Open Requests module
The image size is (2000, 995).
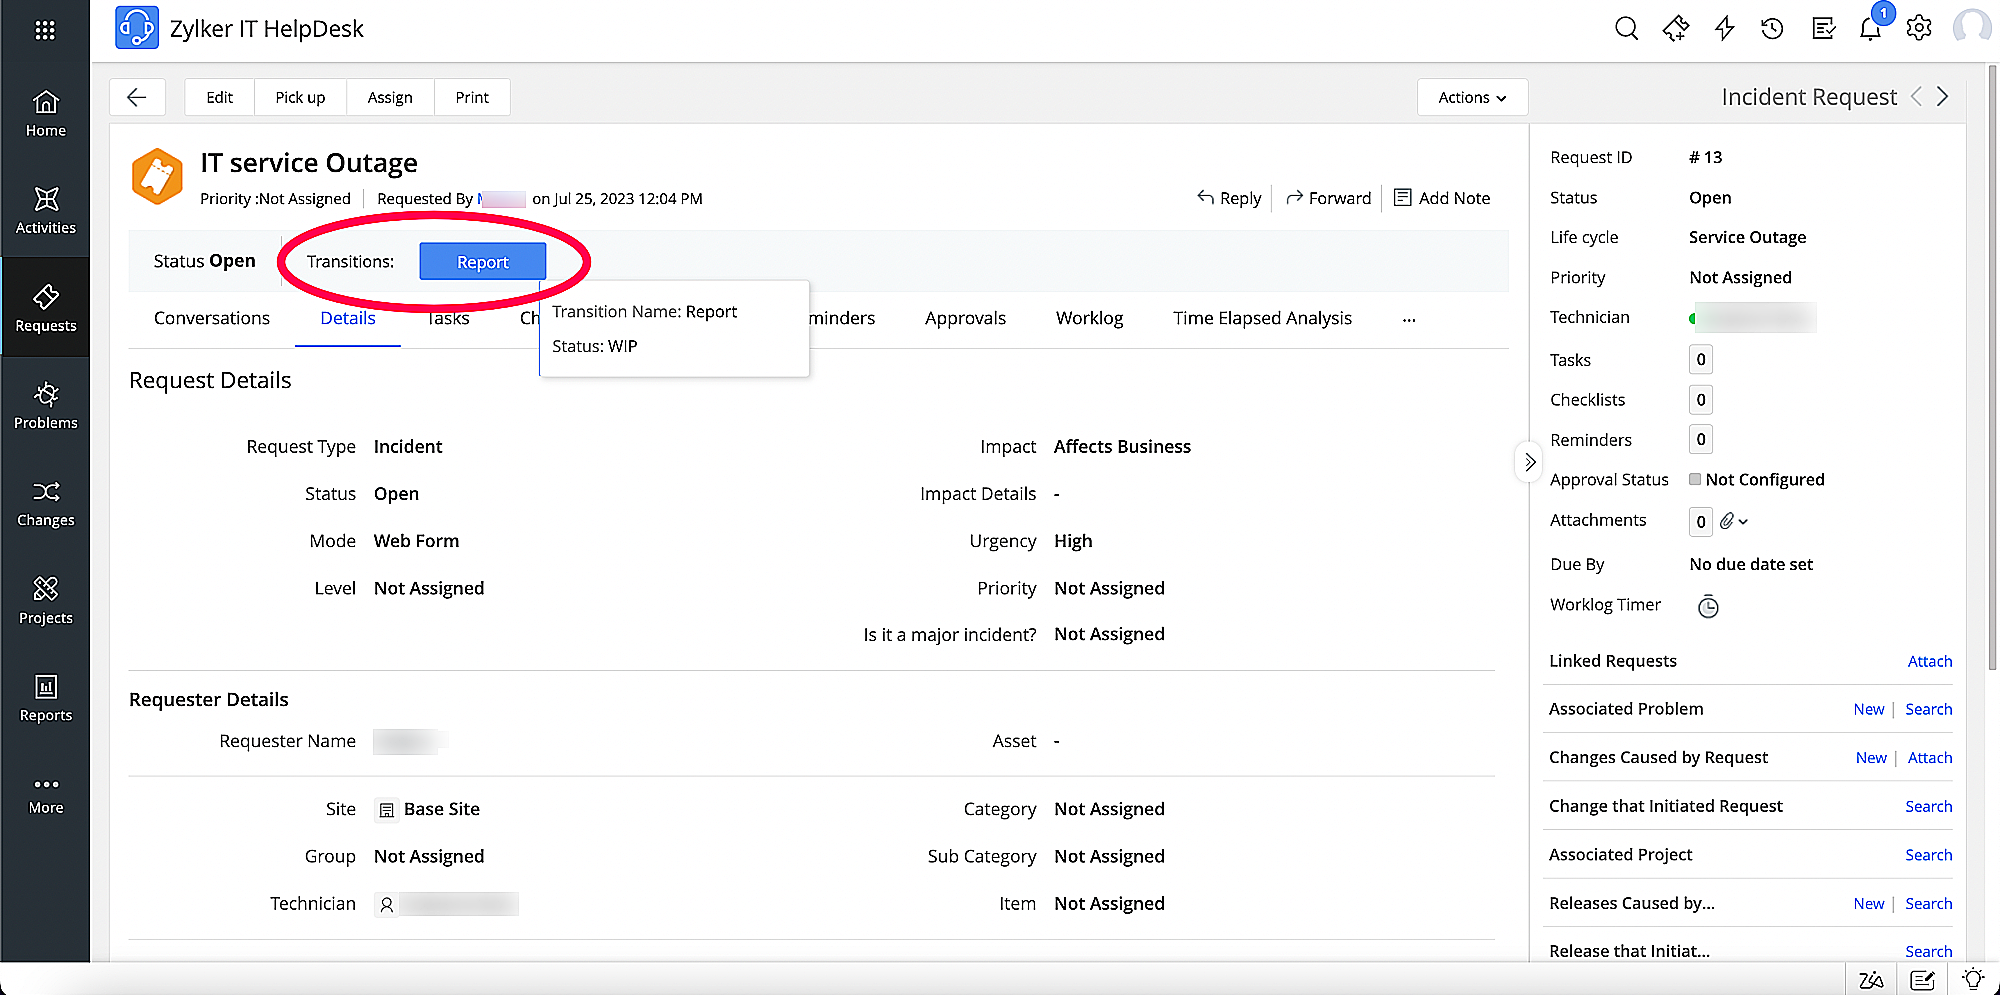point(46,308)
